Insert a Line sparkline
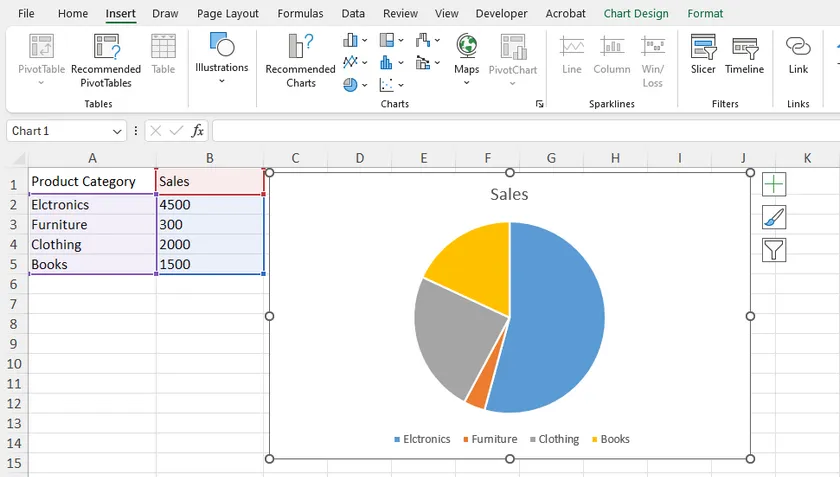This screenshot has height=477, width=840. coord(572,55)
